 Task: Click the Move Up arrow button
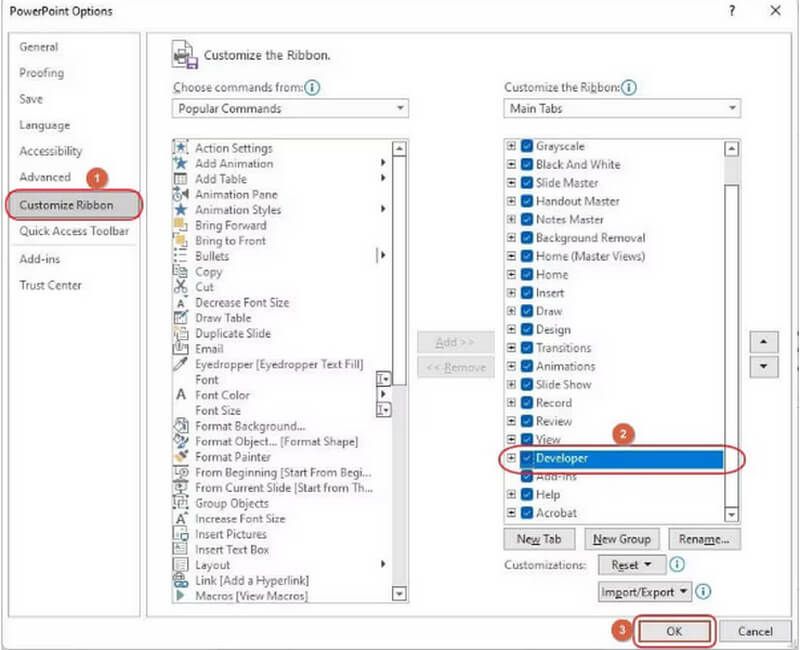(764, 341)
